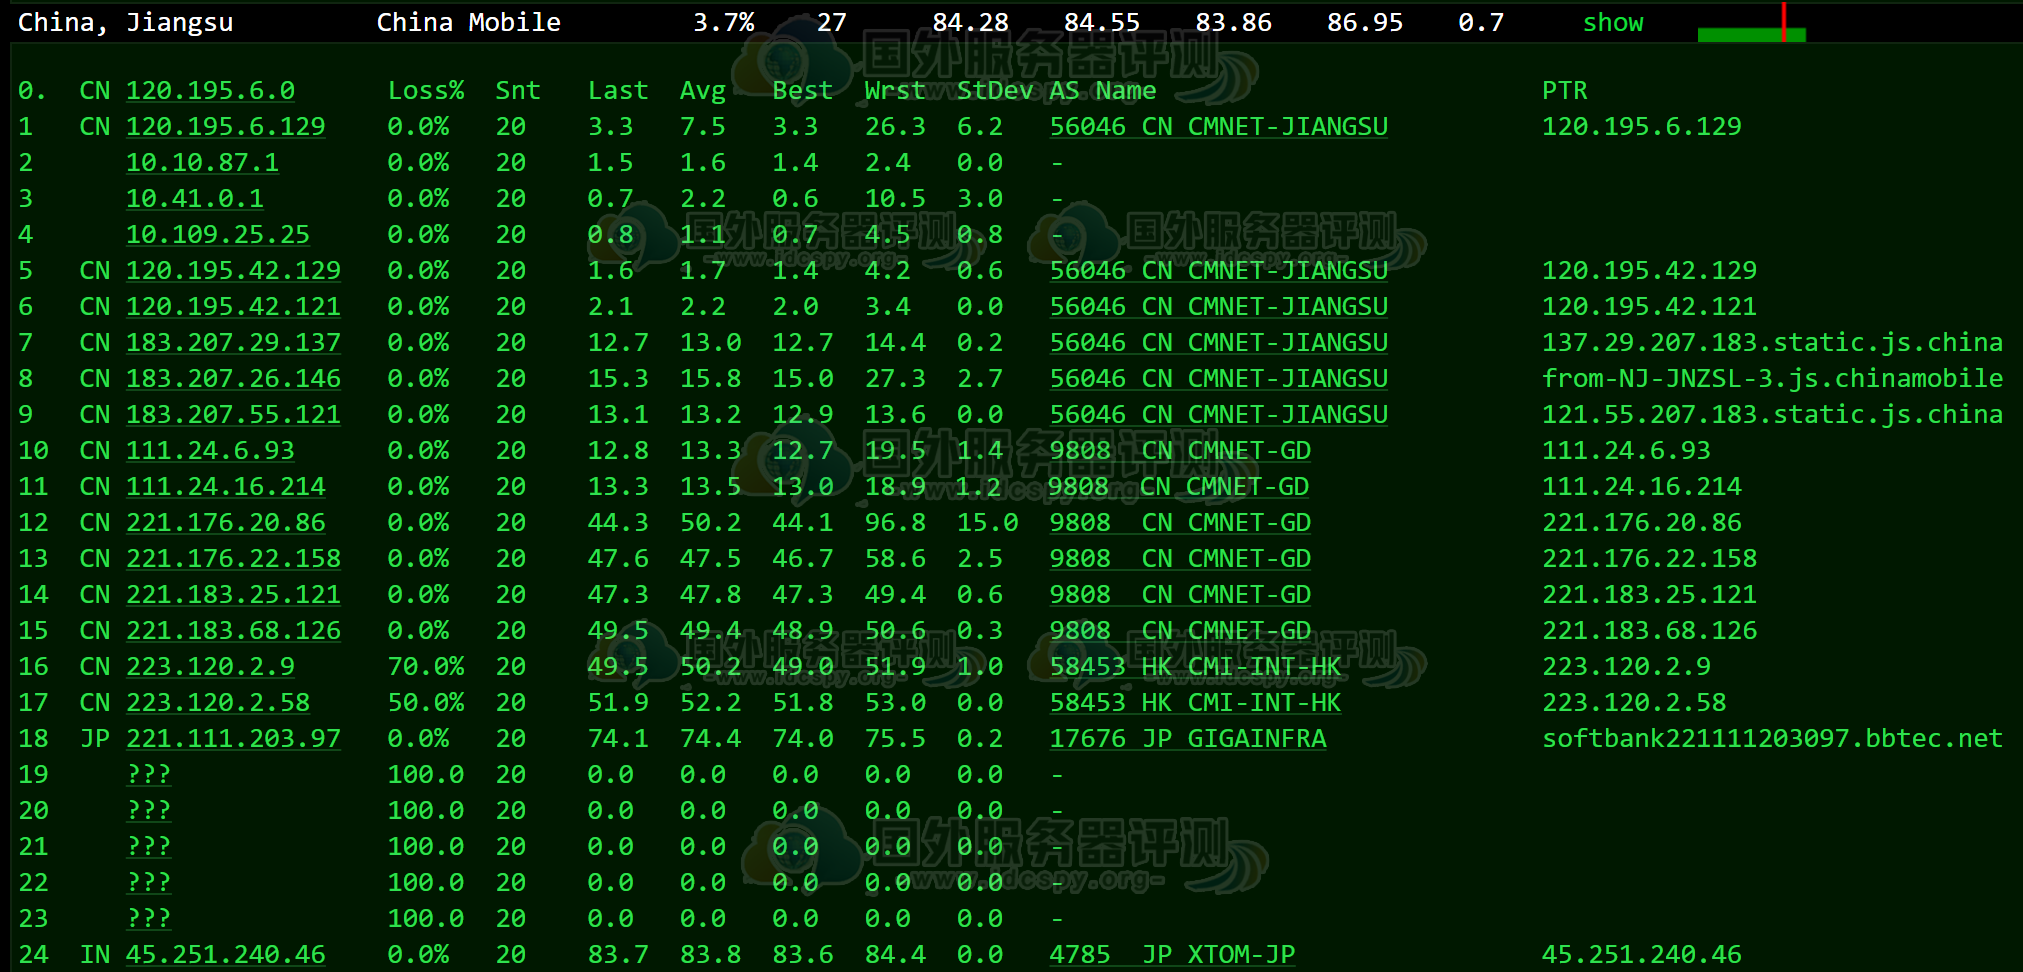The height and width of the screenshot is (972, 2023).
Task: Open IP link 223.120.2.9
Action: point(210,666)
